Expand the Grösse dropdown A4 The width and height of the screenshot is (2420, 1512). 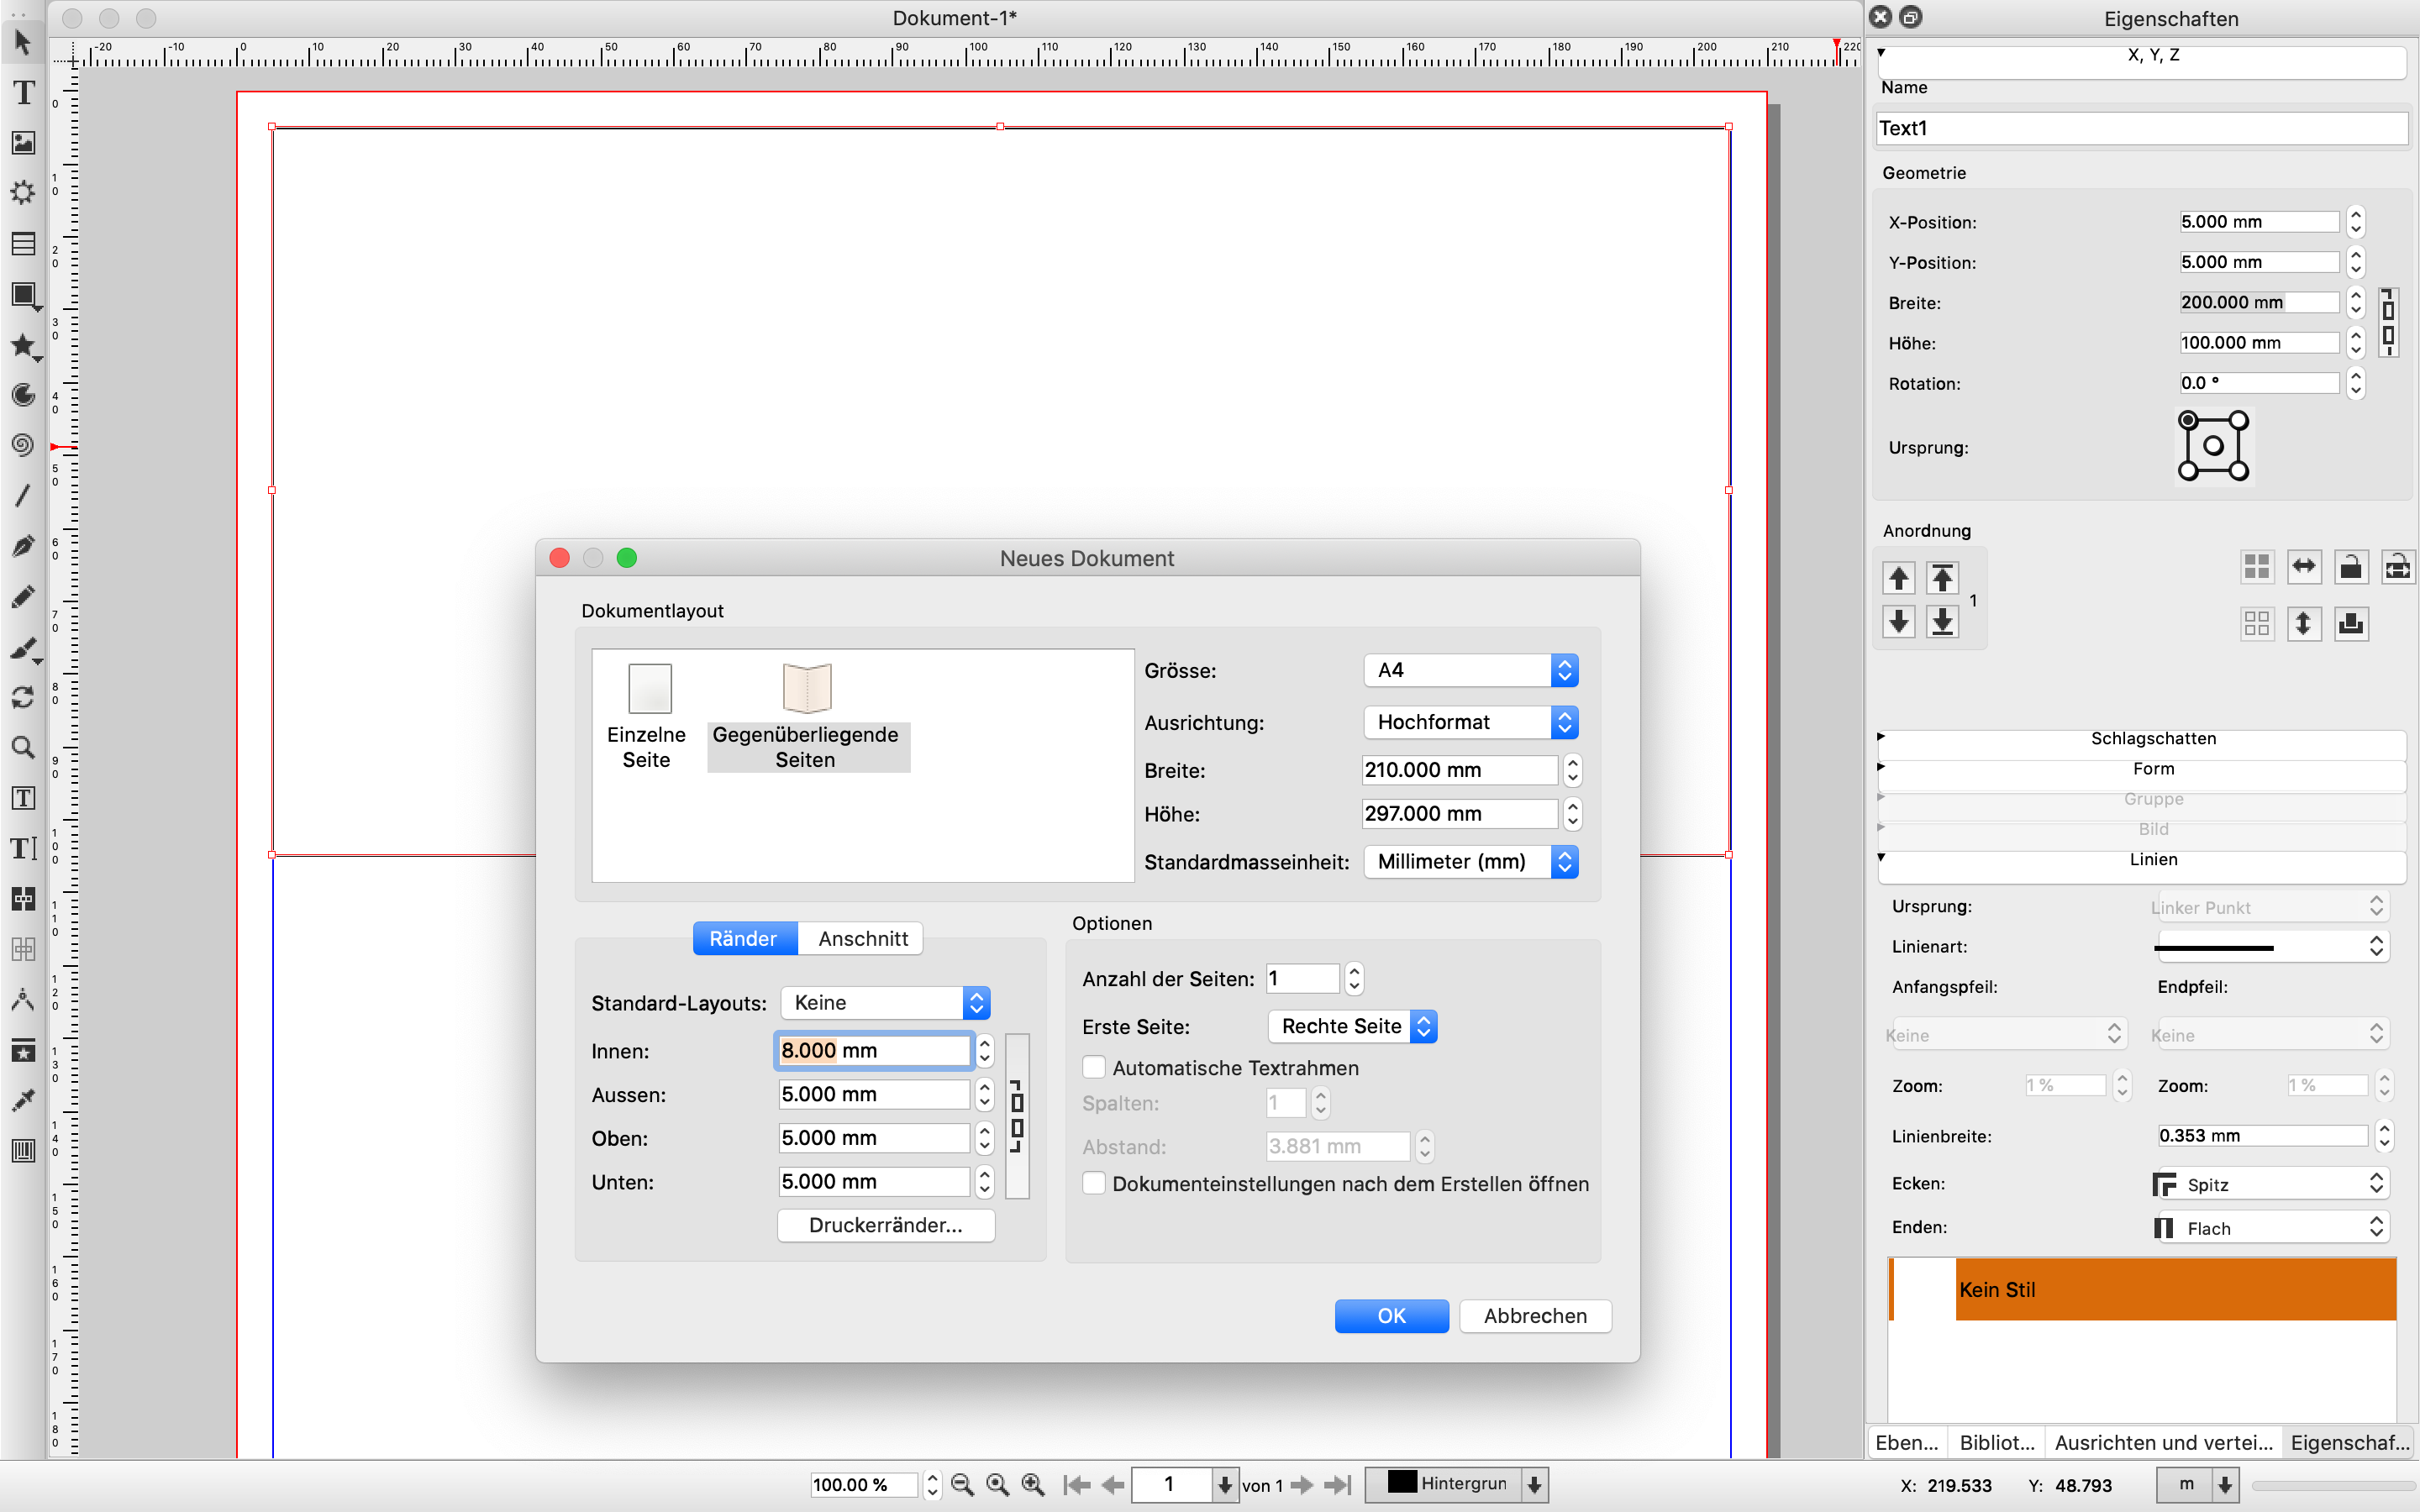1565,669
